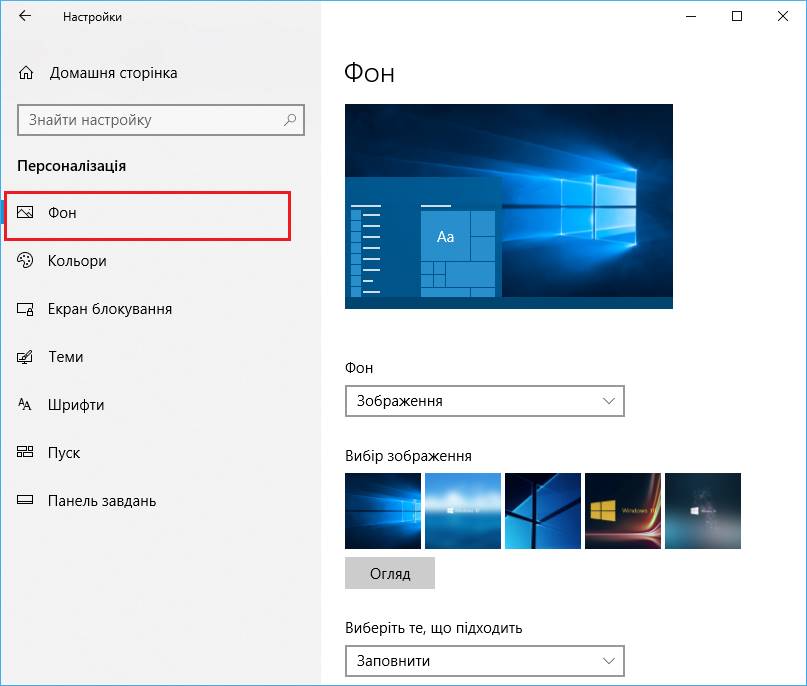The image size is (807, 686).
Task: Choose the blue underwater wallpaper thumbnail
Action: point(463,511)
